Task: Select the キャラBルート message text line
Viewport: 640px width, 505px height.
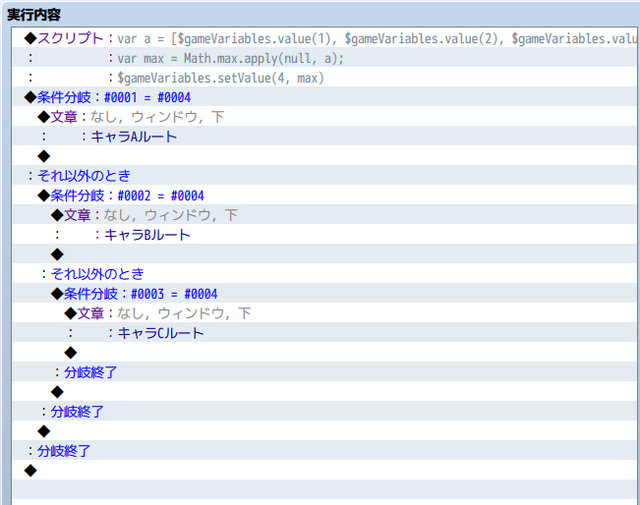Action: click(x=324, y=234)
